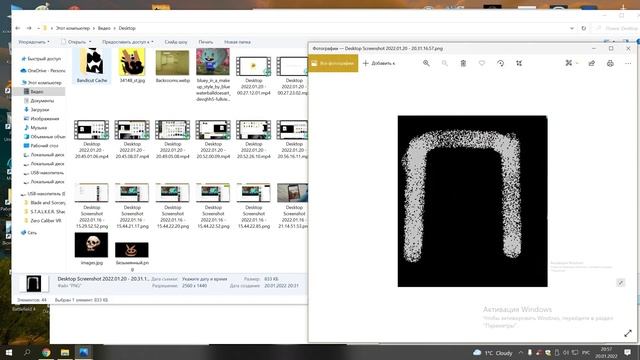The image size is (640, 360).
Task: Show hidden system tray icons
Action: point(521,353)
